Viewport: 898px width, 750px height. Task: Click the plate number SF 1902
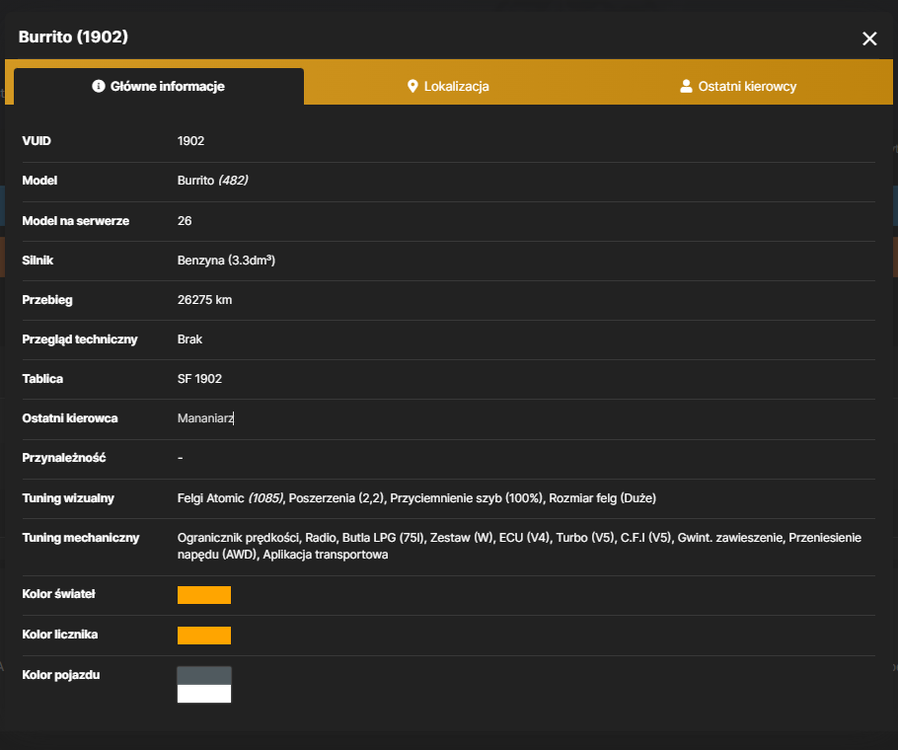pyautogui.click(x=199, y=378)
